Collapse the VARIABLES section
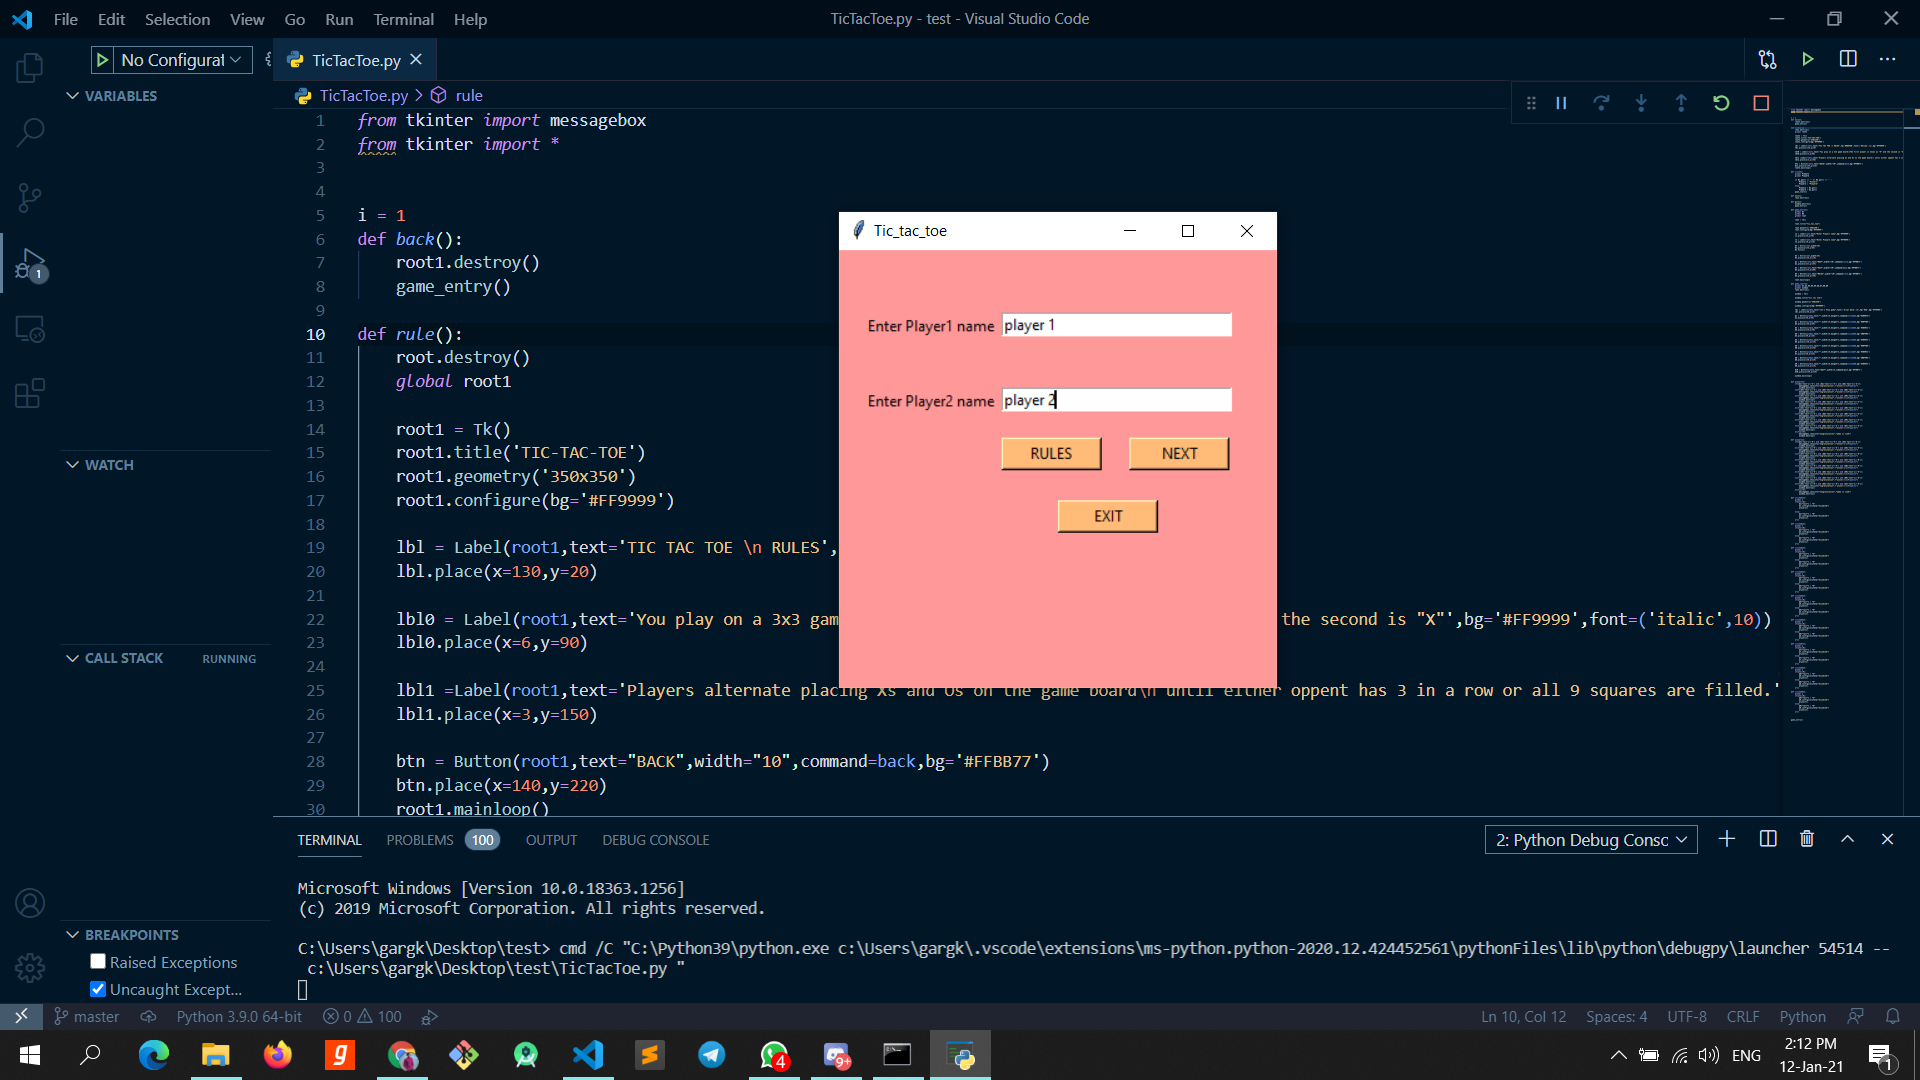The height and width of the screenshot is (1080, 1920). coord(73,96)
